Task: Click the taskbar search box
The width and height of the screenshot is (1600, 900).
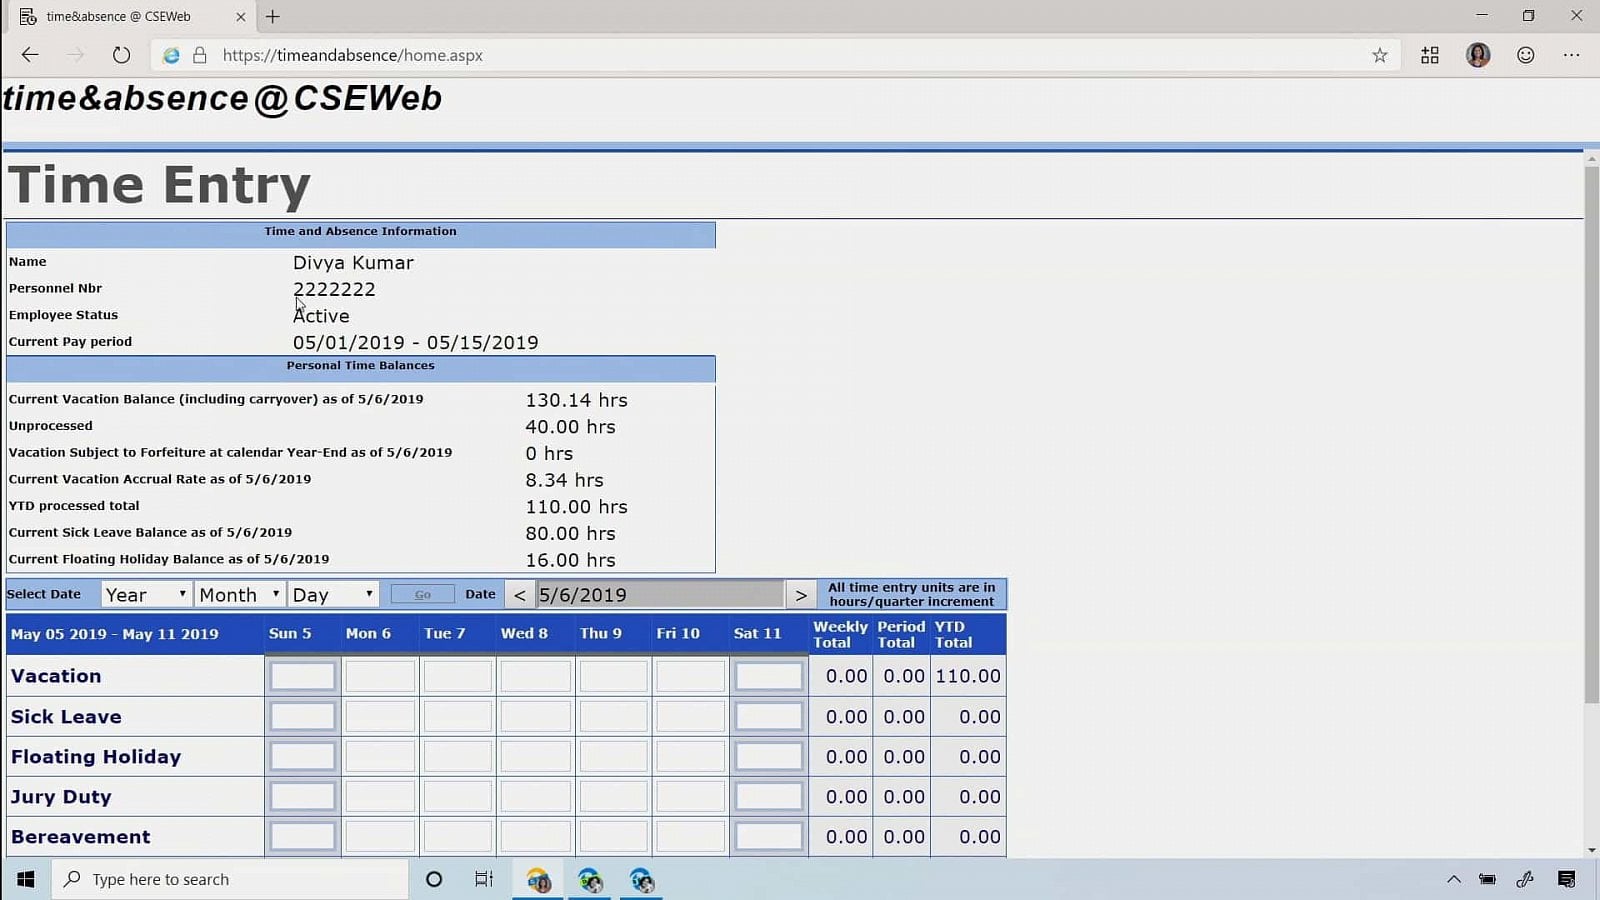Action: [231, 879]
